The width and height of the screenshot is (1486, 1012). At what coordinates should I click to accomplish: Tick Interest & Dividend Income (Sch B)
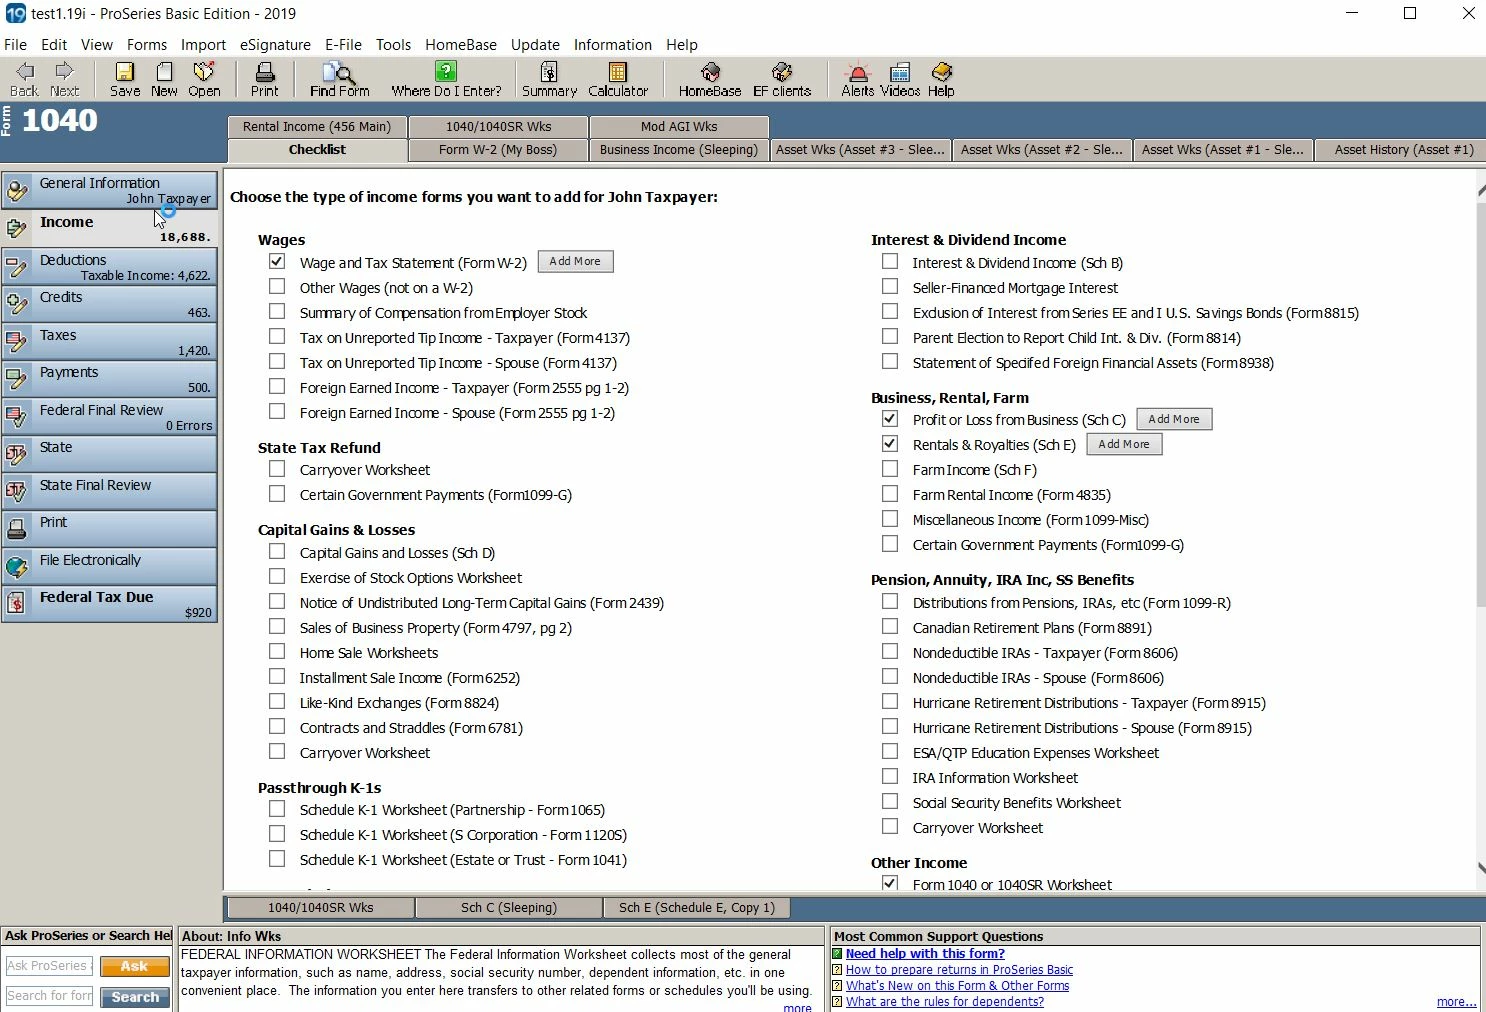pos(890,261)
